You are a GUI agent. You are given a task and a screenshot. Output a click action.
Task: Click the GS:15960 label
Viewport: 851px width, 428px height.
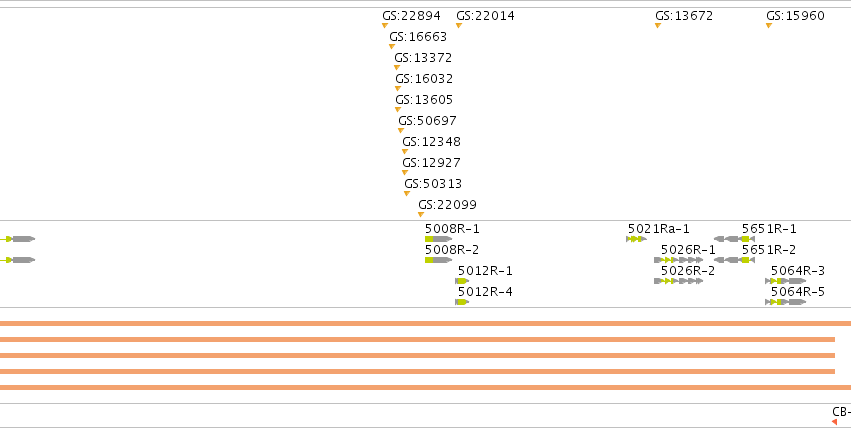point(795,16)
